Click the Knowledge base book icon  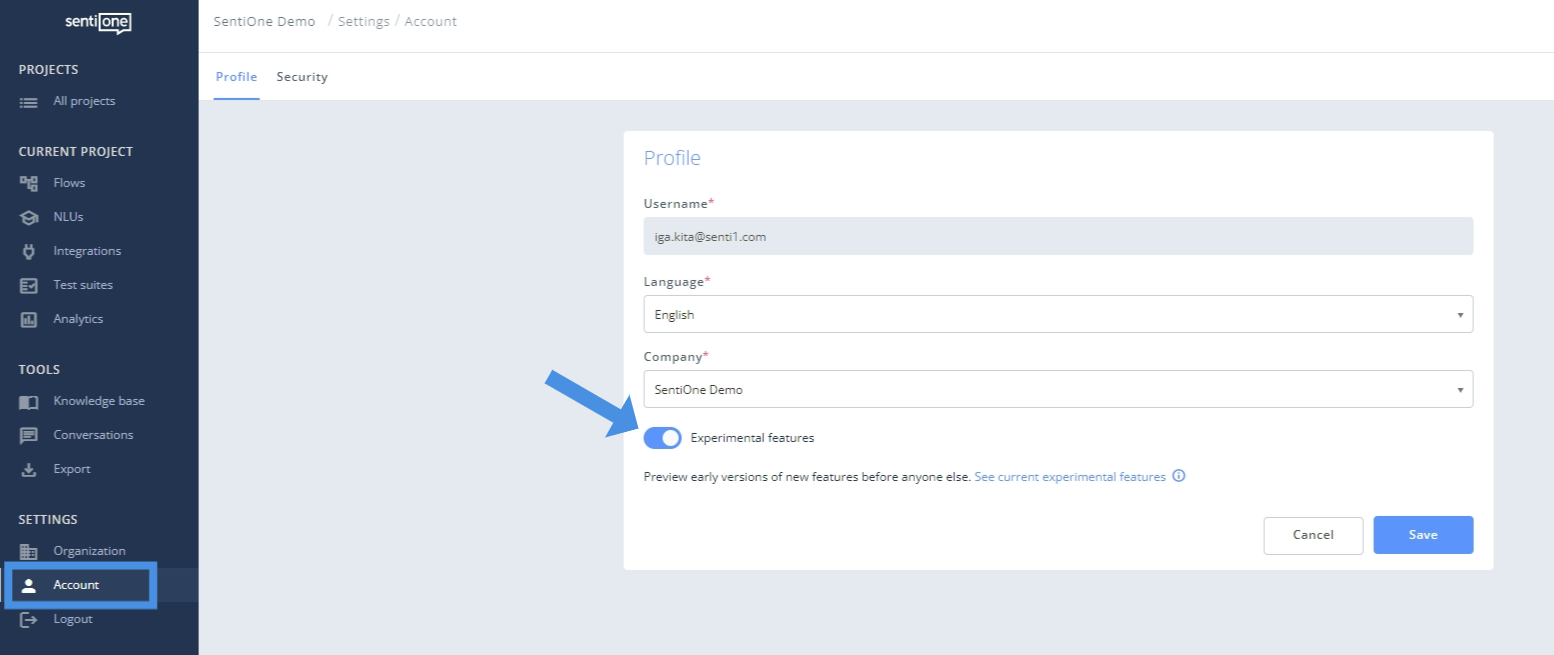(x=29, y=402)
